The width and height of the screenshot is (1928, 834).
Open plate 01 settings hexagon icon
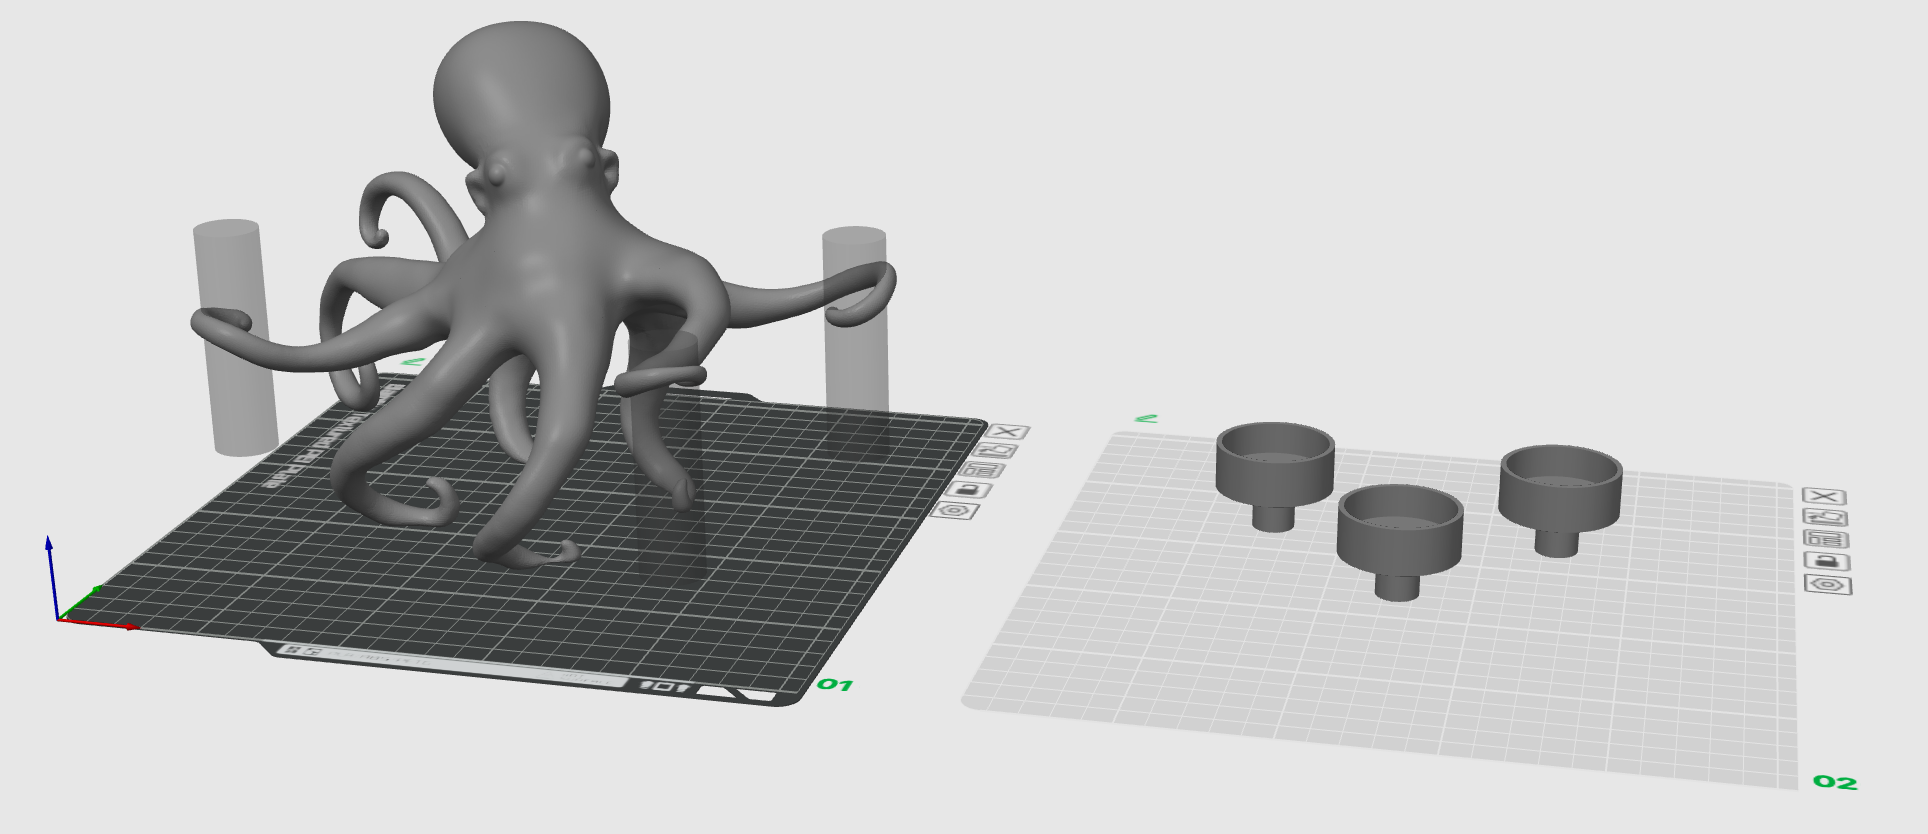pyautogui.click(x=955, y=510)
